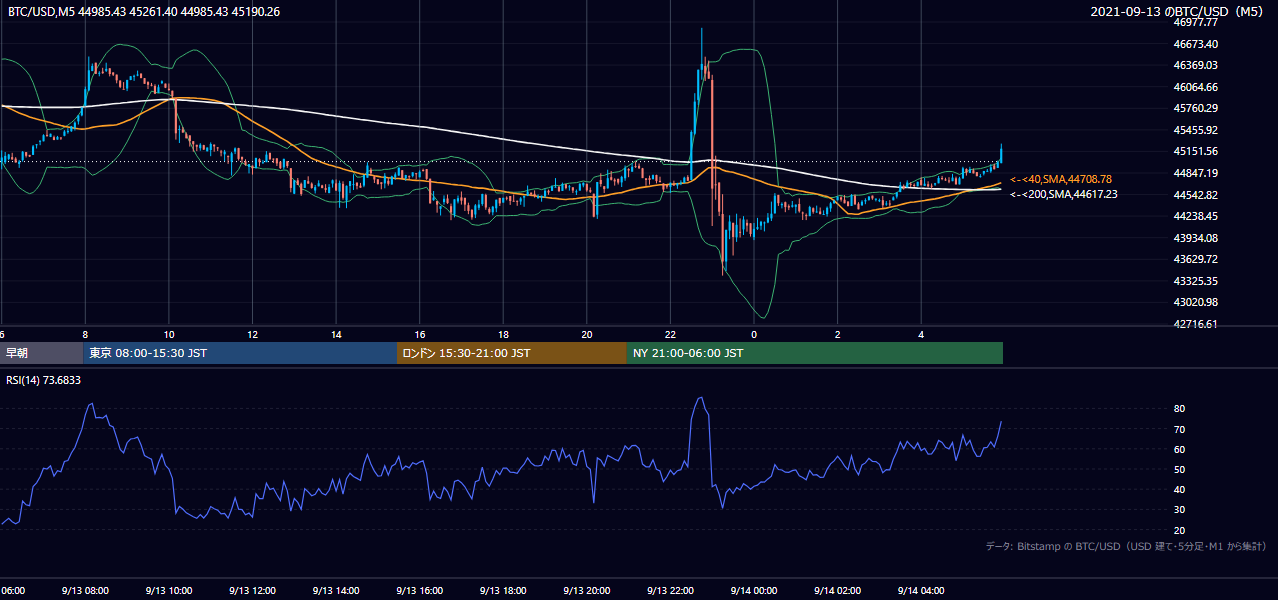Click the latest blue candle at chart's right end
This screenshot has width=1278, height=600.
1001,153
